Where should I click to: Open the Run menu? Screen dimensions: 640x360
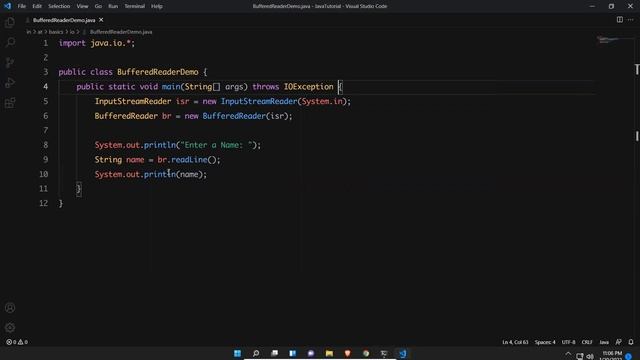(x=113, y=6)
